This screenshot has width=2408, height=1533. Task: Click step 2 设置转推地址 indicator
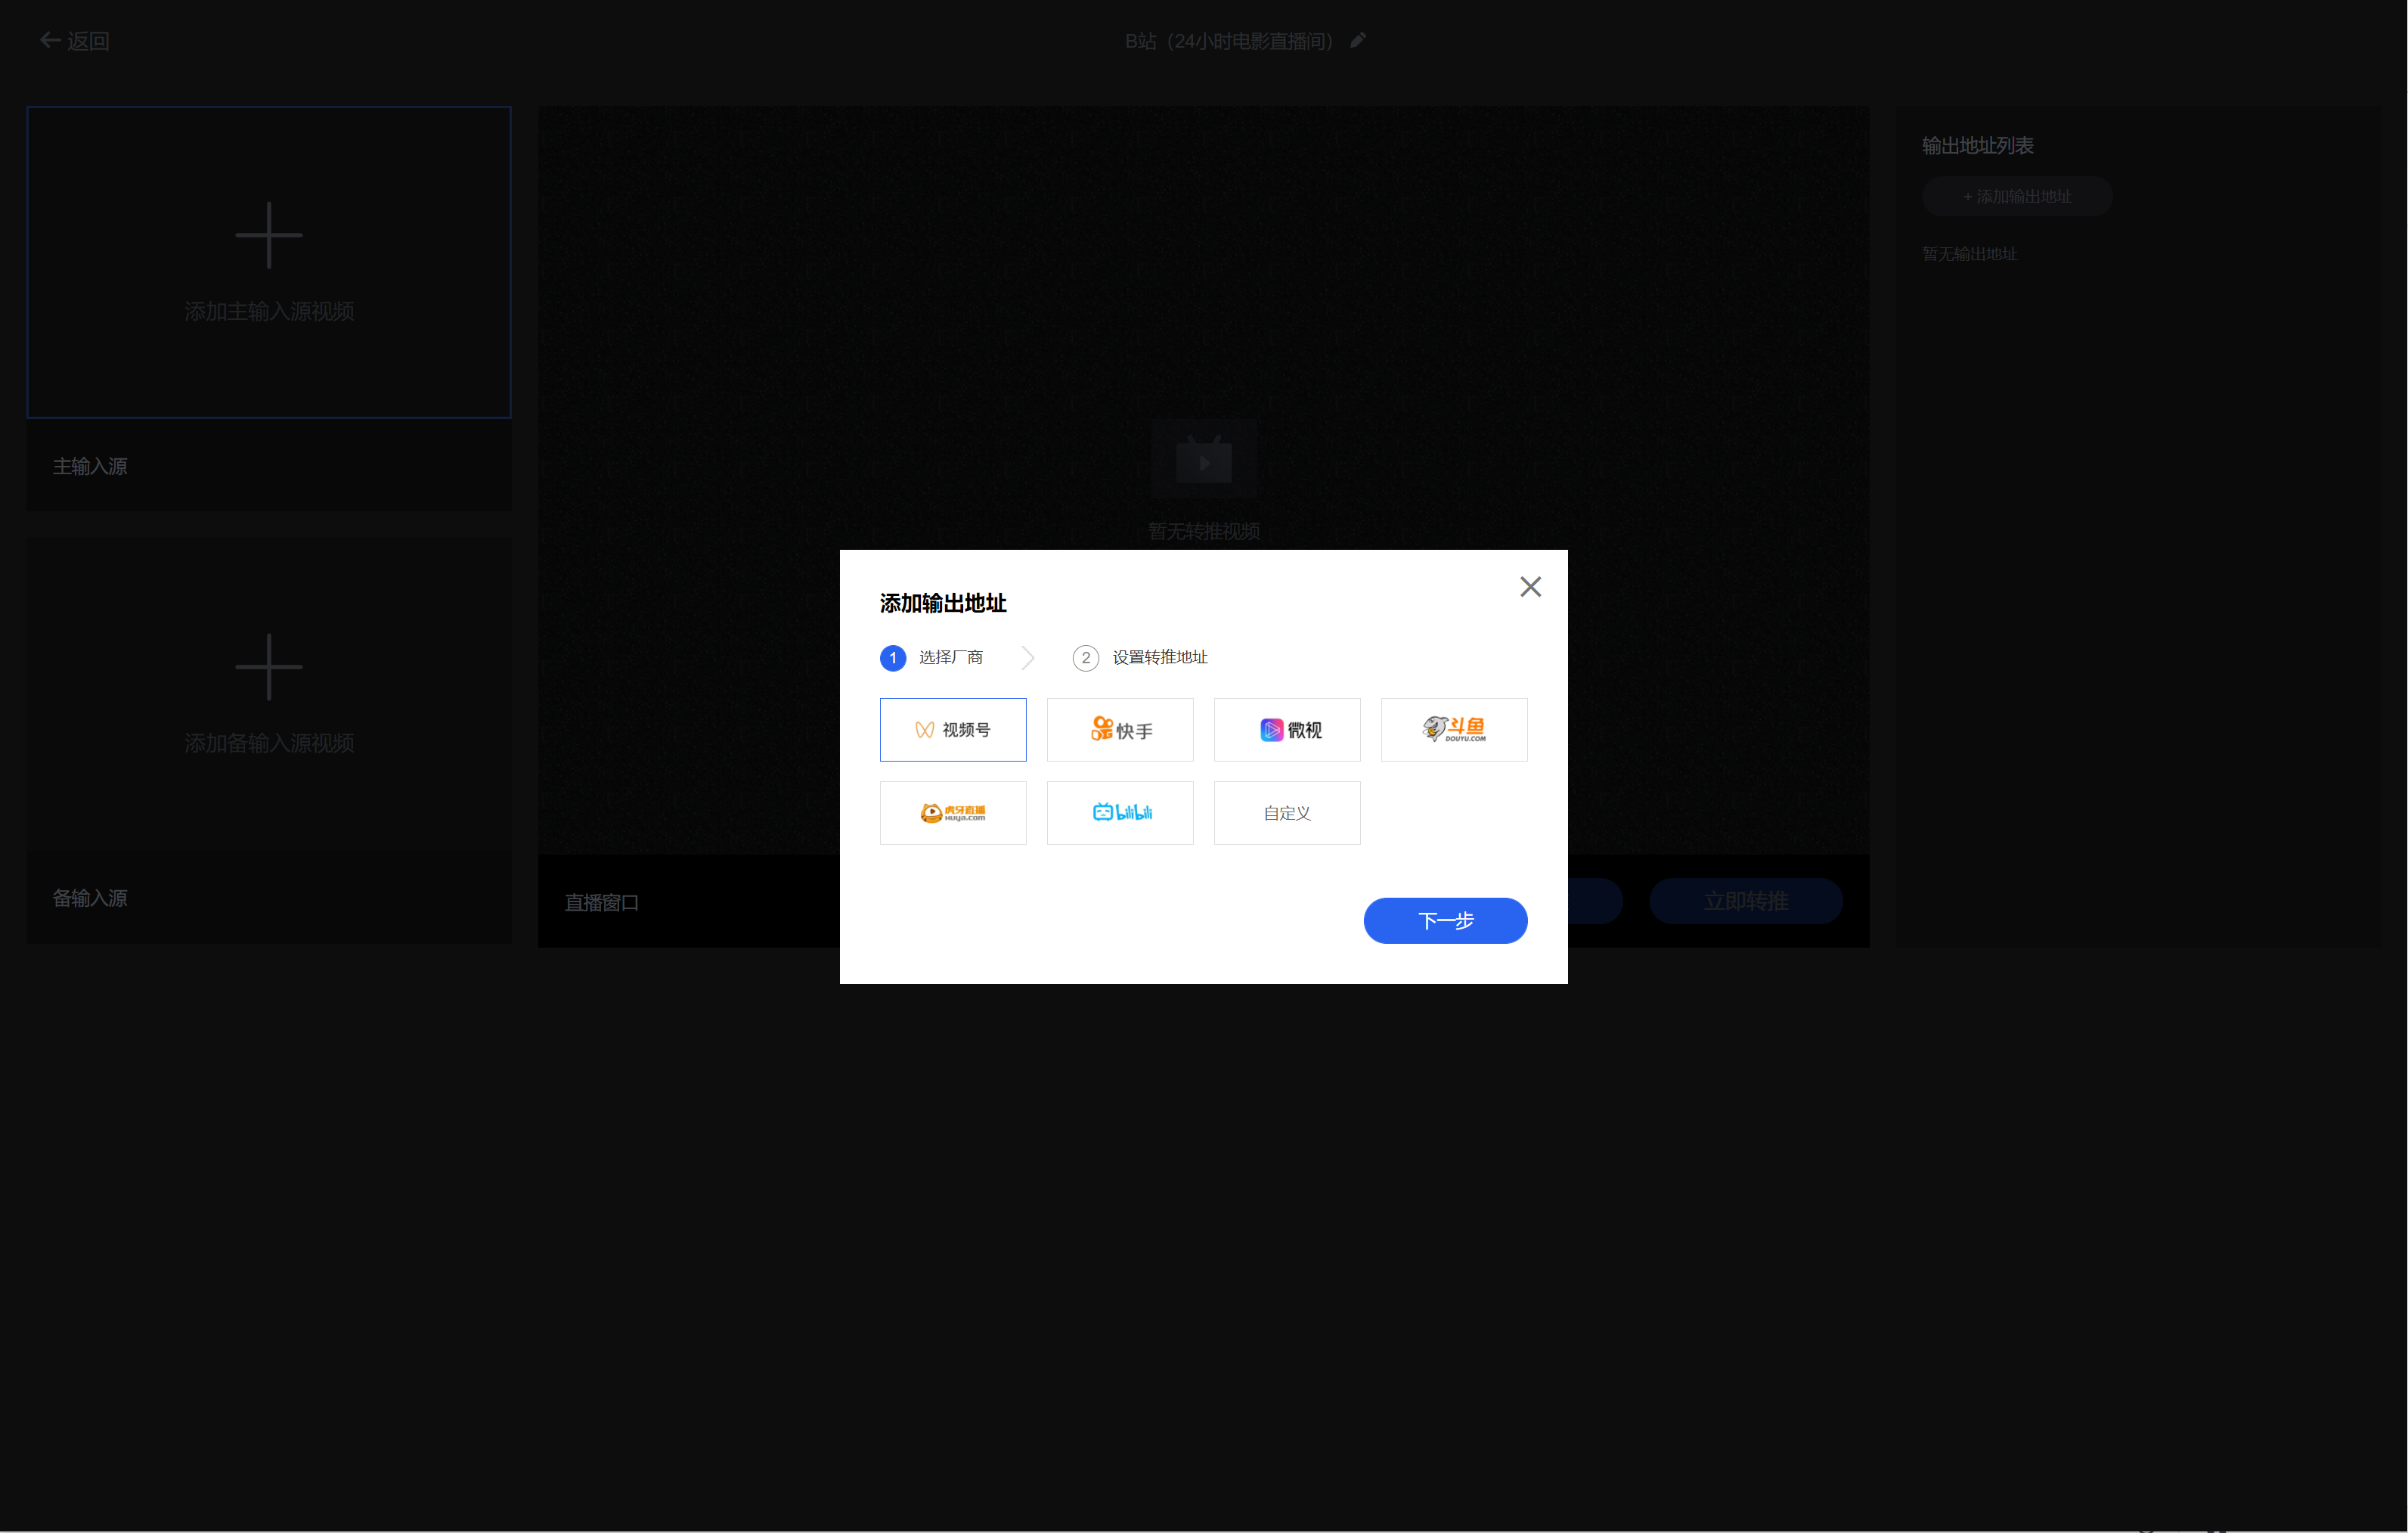pyautogui.click(x=1085, y=658)
